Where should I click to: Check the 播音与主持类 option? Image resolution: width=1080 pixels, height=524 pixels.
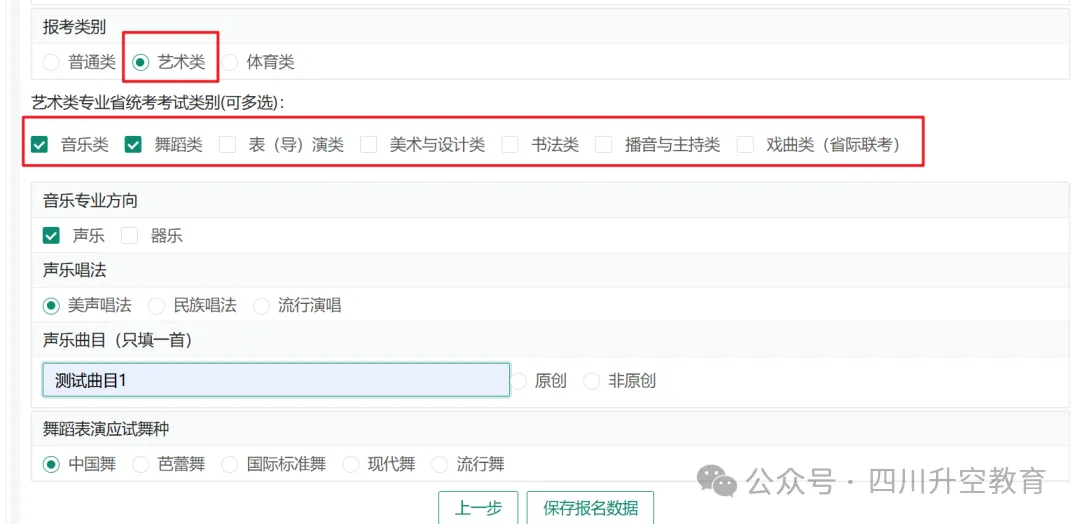(604, 145)
